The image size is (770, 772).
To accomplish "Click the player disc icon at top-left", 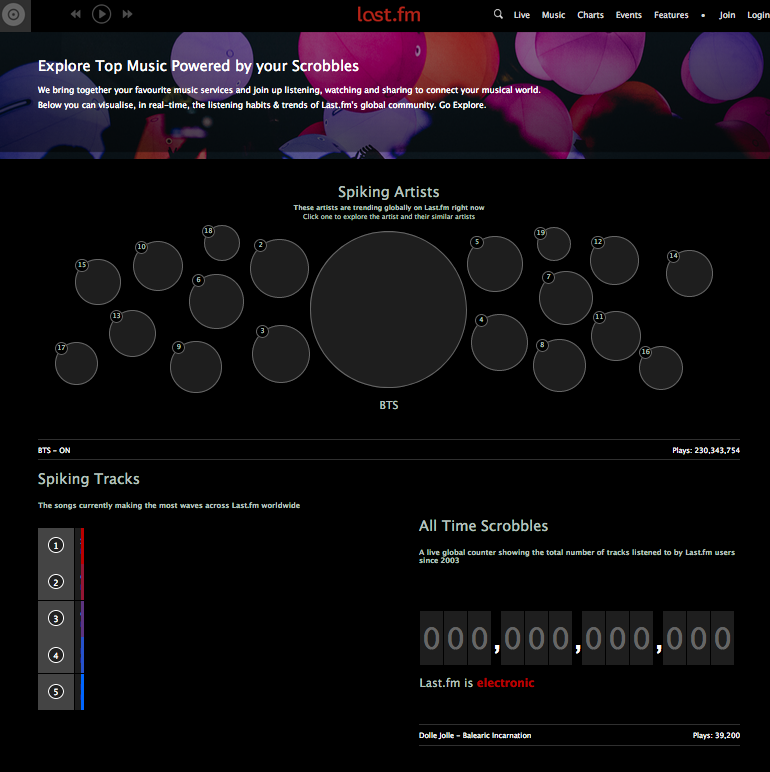I will (x=14, y=15).
